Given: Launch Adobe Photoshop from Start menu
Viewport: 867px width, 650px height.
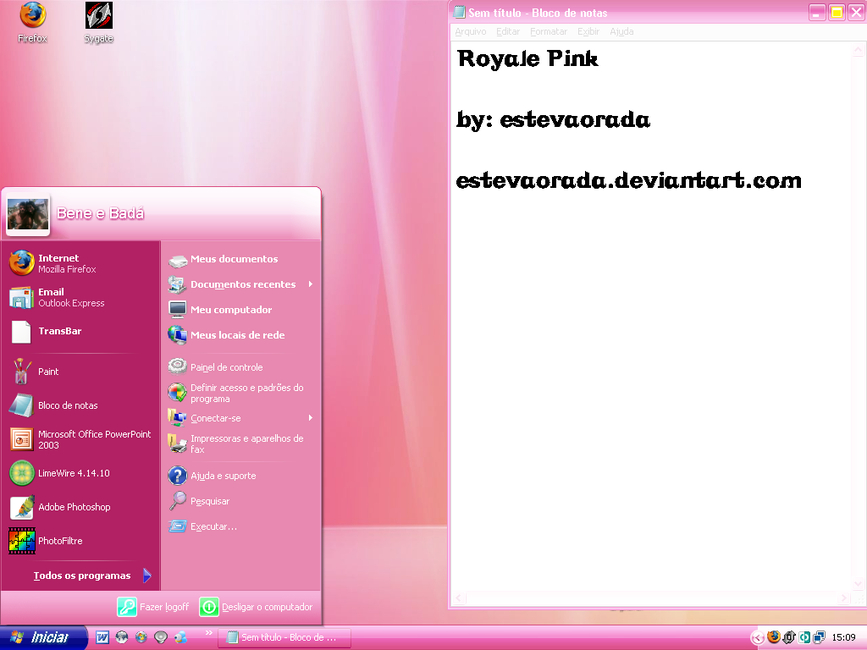Looking at the screenshot, I should [x=81, y=507].
